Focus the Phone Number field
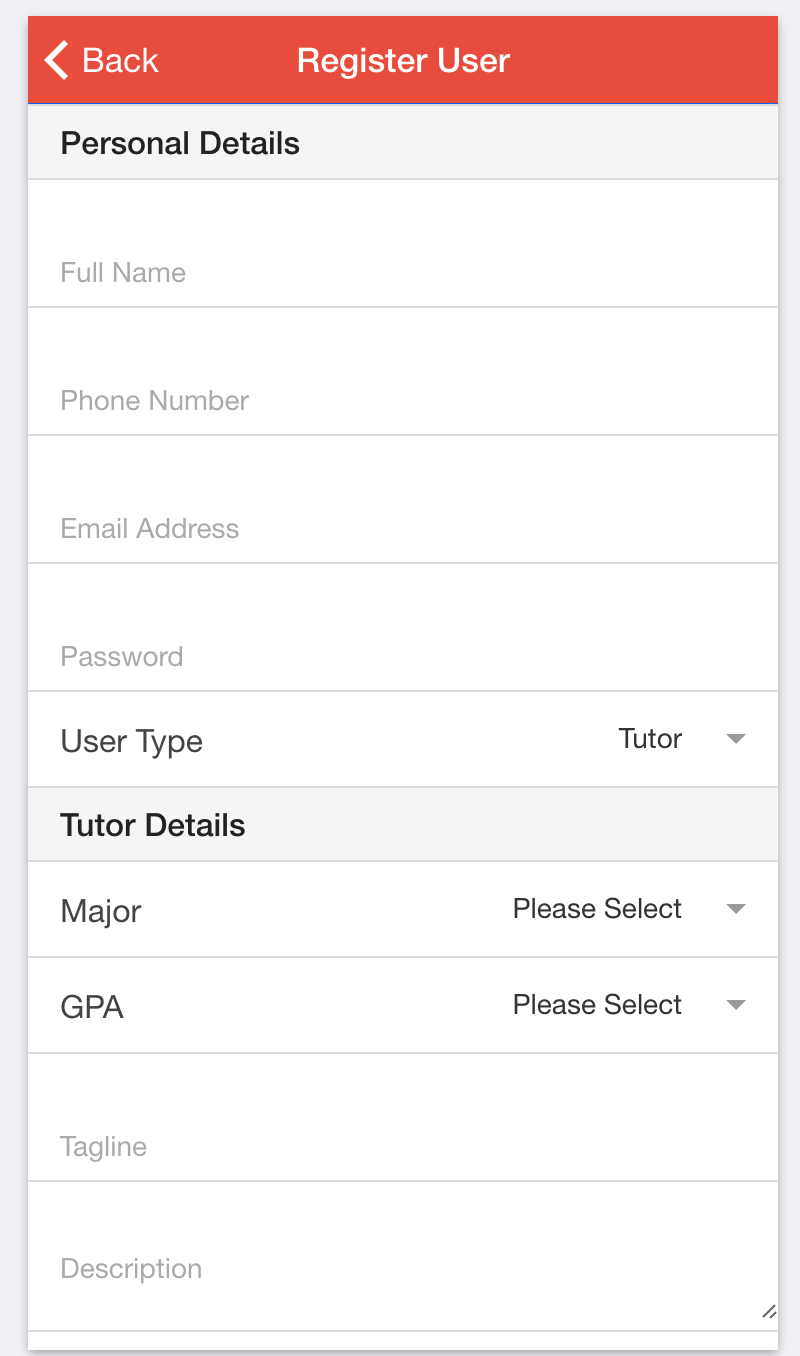800x1356 pixels. pos(402,400)
